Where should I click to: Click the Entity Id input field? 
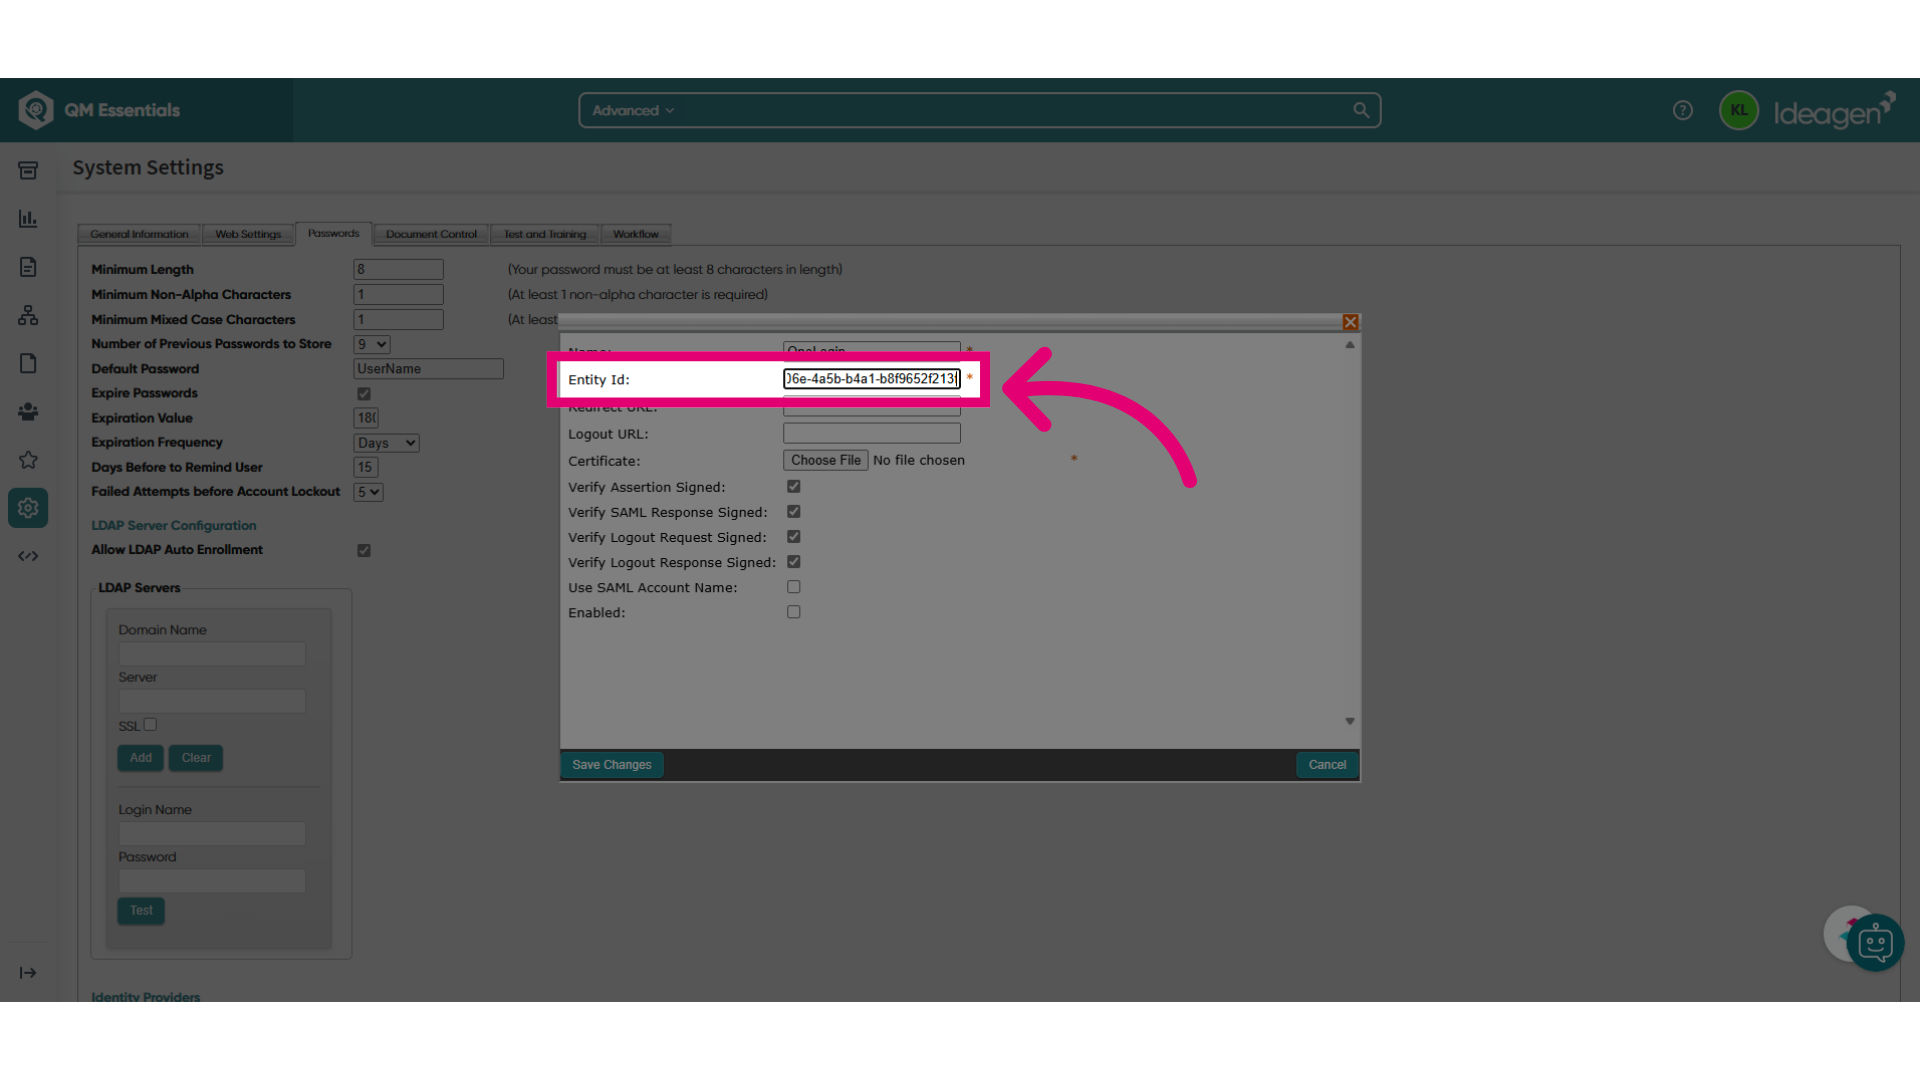coord(872,379)
